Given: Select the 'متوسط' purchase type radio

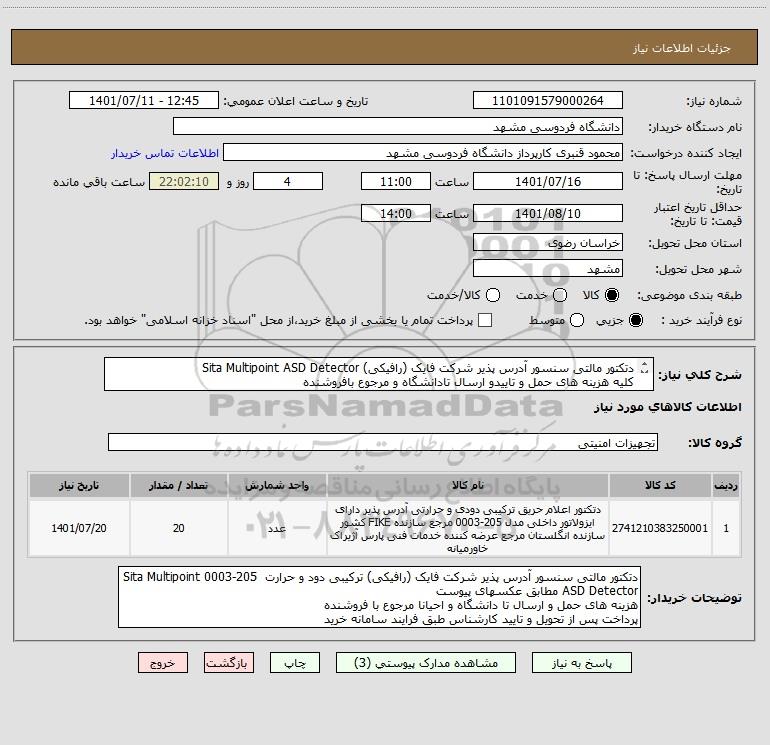Looking at the screenshot, I should point(577,320).
